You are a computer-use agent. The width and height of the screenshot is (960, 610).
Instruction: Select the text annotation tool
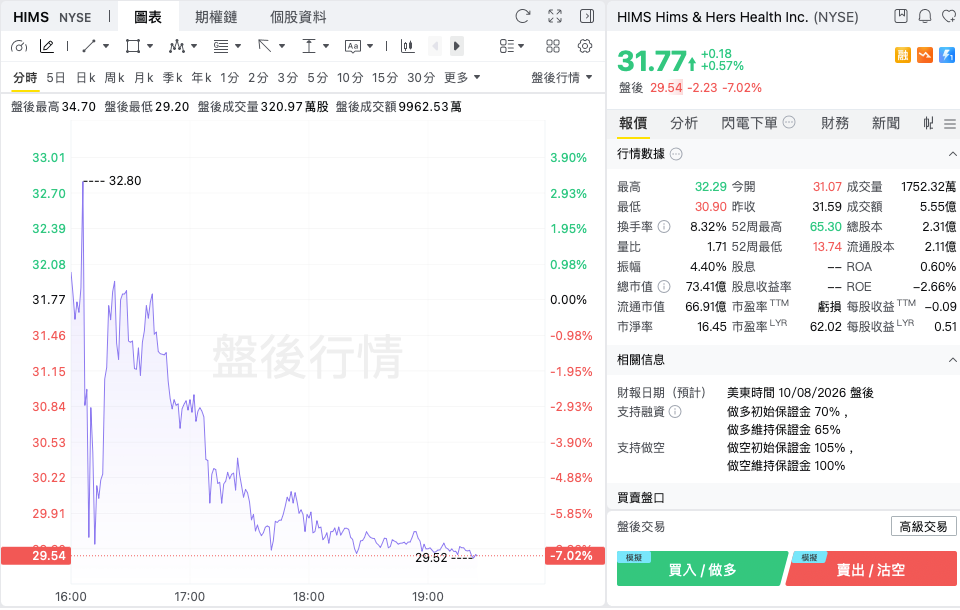click(353, 46)
